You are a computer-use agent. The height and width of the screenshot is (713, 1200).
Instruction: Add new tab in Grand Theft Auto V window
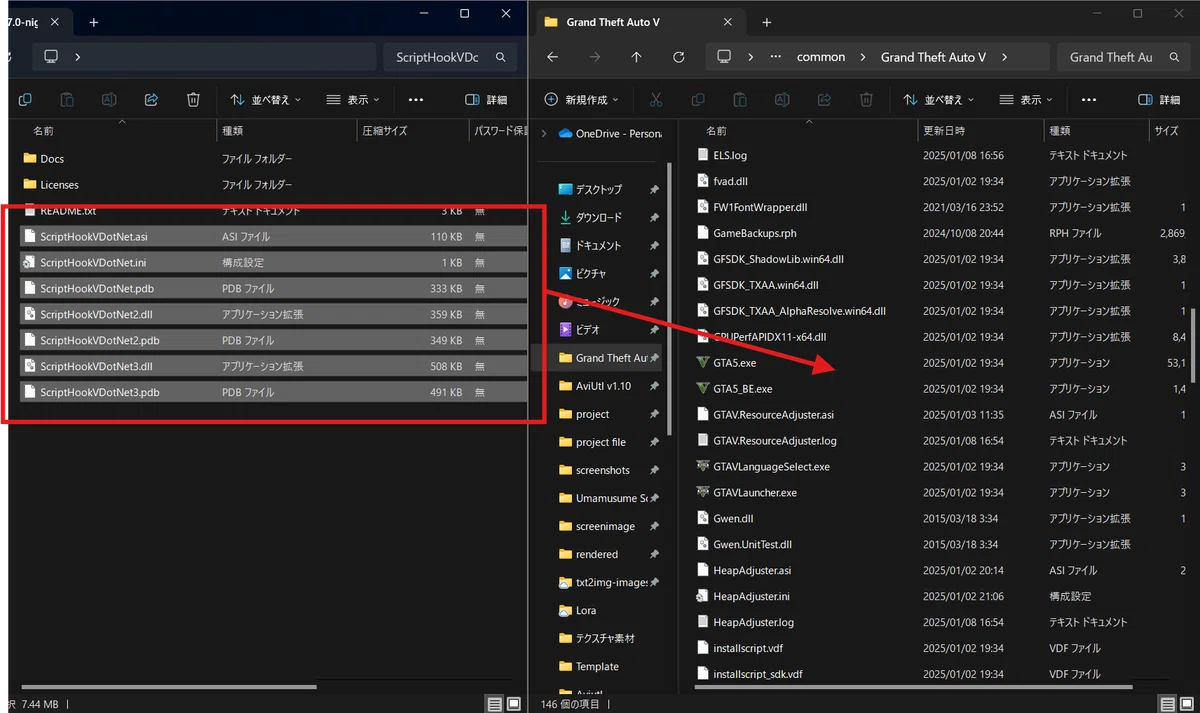(766, 22)
